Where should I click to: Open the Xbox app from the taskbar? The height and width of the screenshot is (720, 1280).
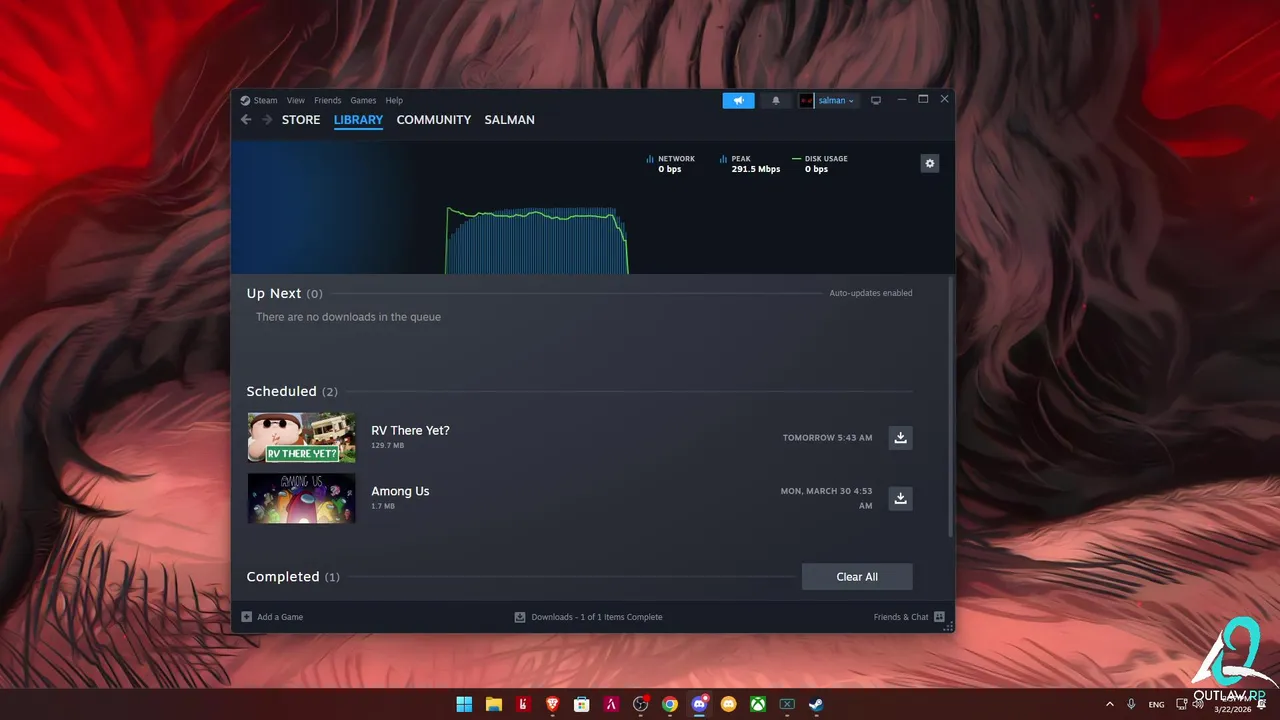click(758, 704)
